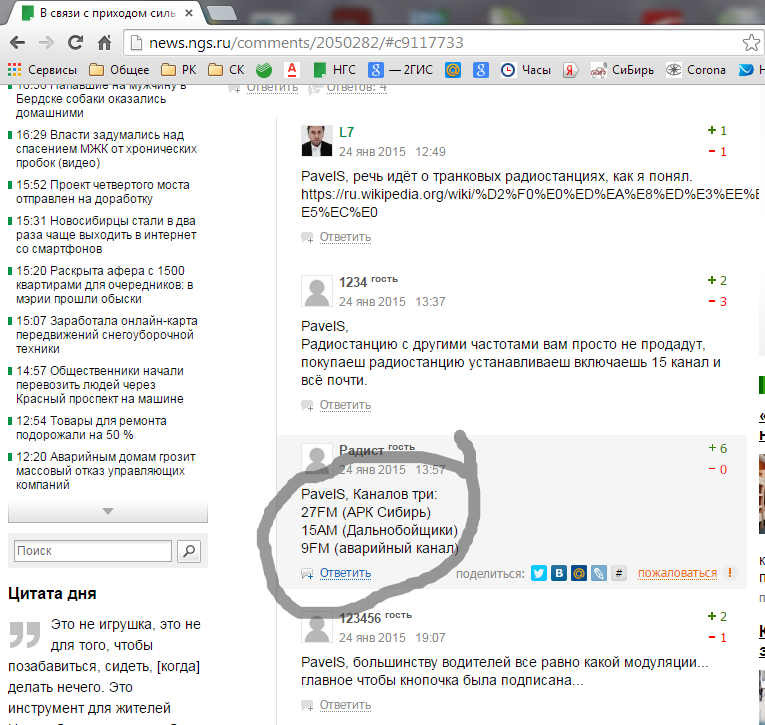Upvote the L7 comment with plus
765x725 pixels.
click(712, 131)
